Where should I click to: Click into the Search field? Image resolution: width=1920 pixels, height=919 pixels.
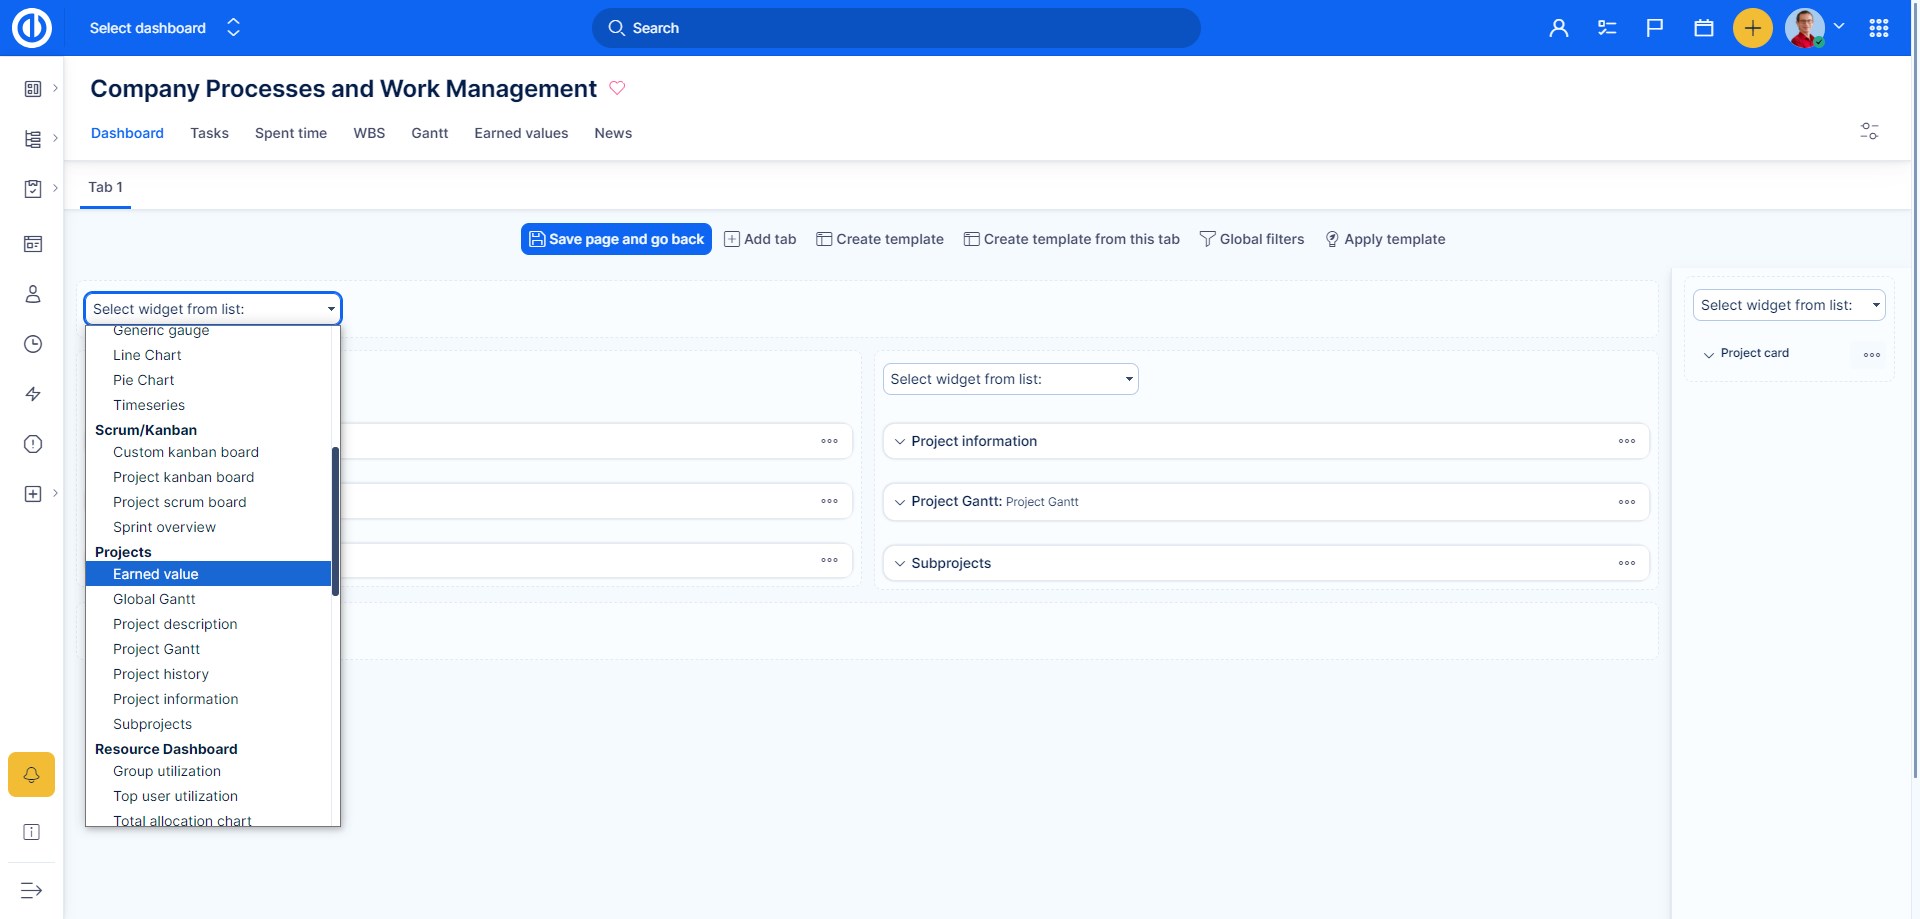click(896, 28)
